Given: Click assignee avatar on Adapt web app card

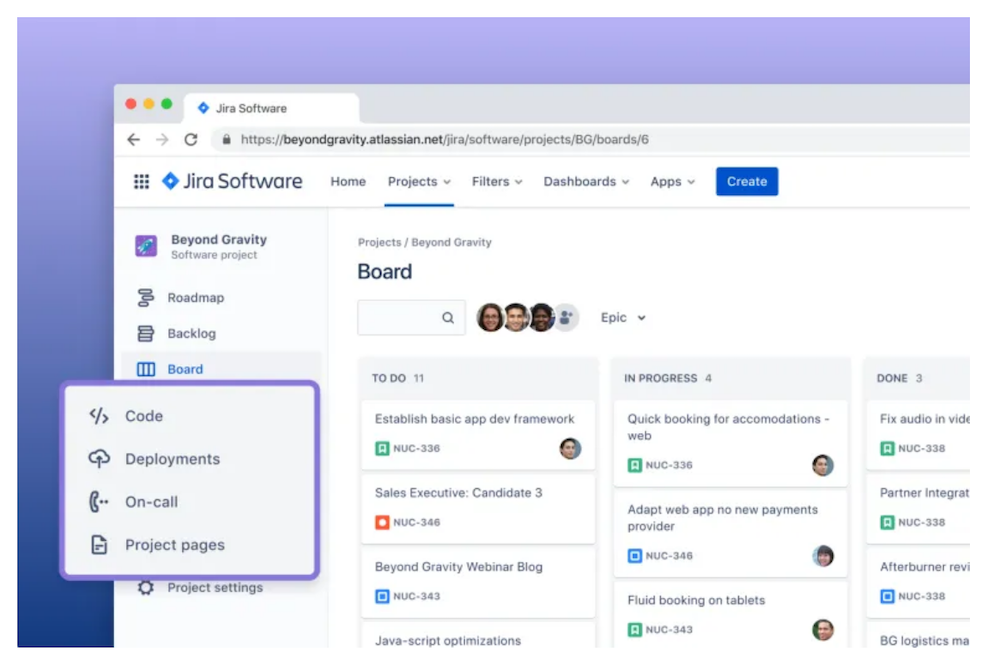Looking at the screenshot, I should (x=823, y=555).
